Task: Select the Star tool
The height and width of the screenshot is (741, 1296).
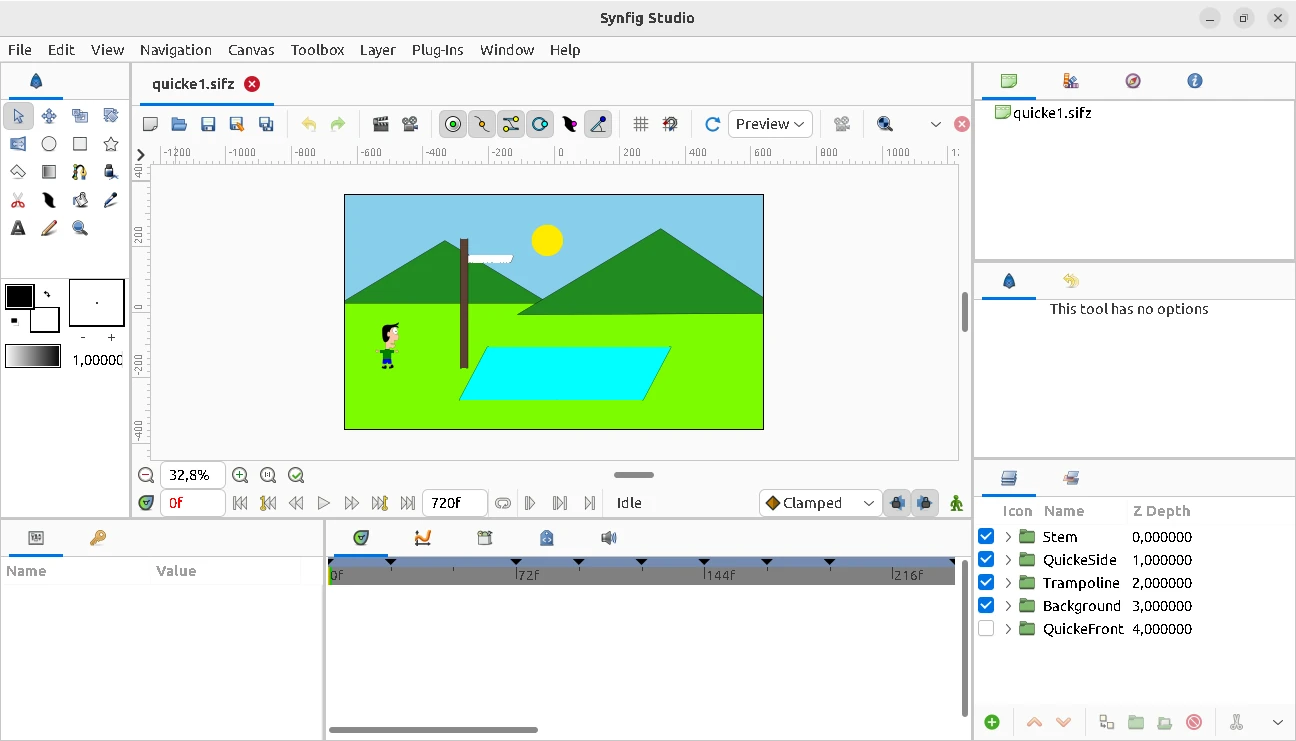Action: pyautogui.click(x=111, y=144)
